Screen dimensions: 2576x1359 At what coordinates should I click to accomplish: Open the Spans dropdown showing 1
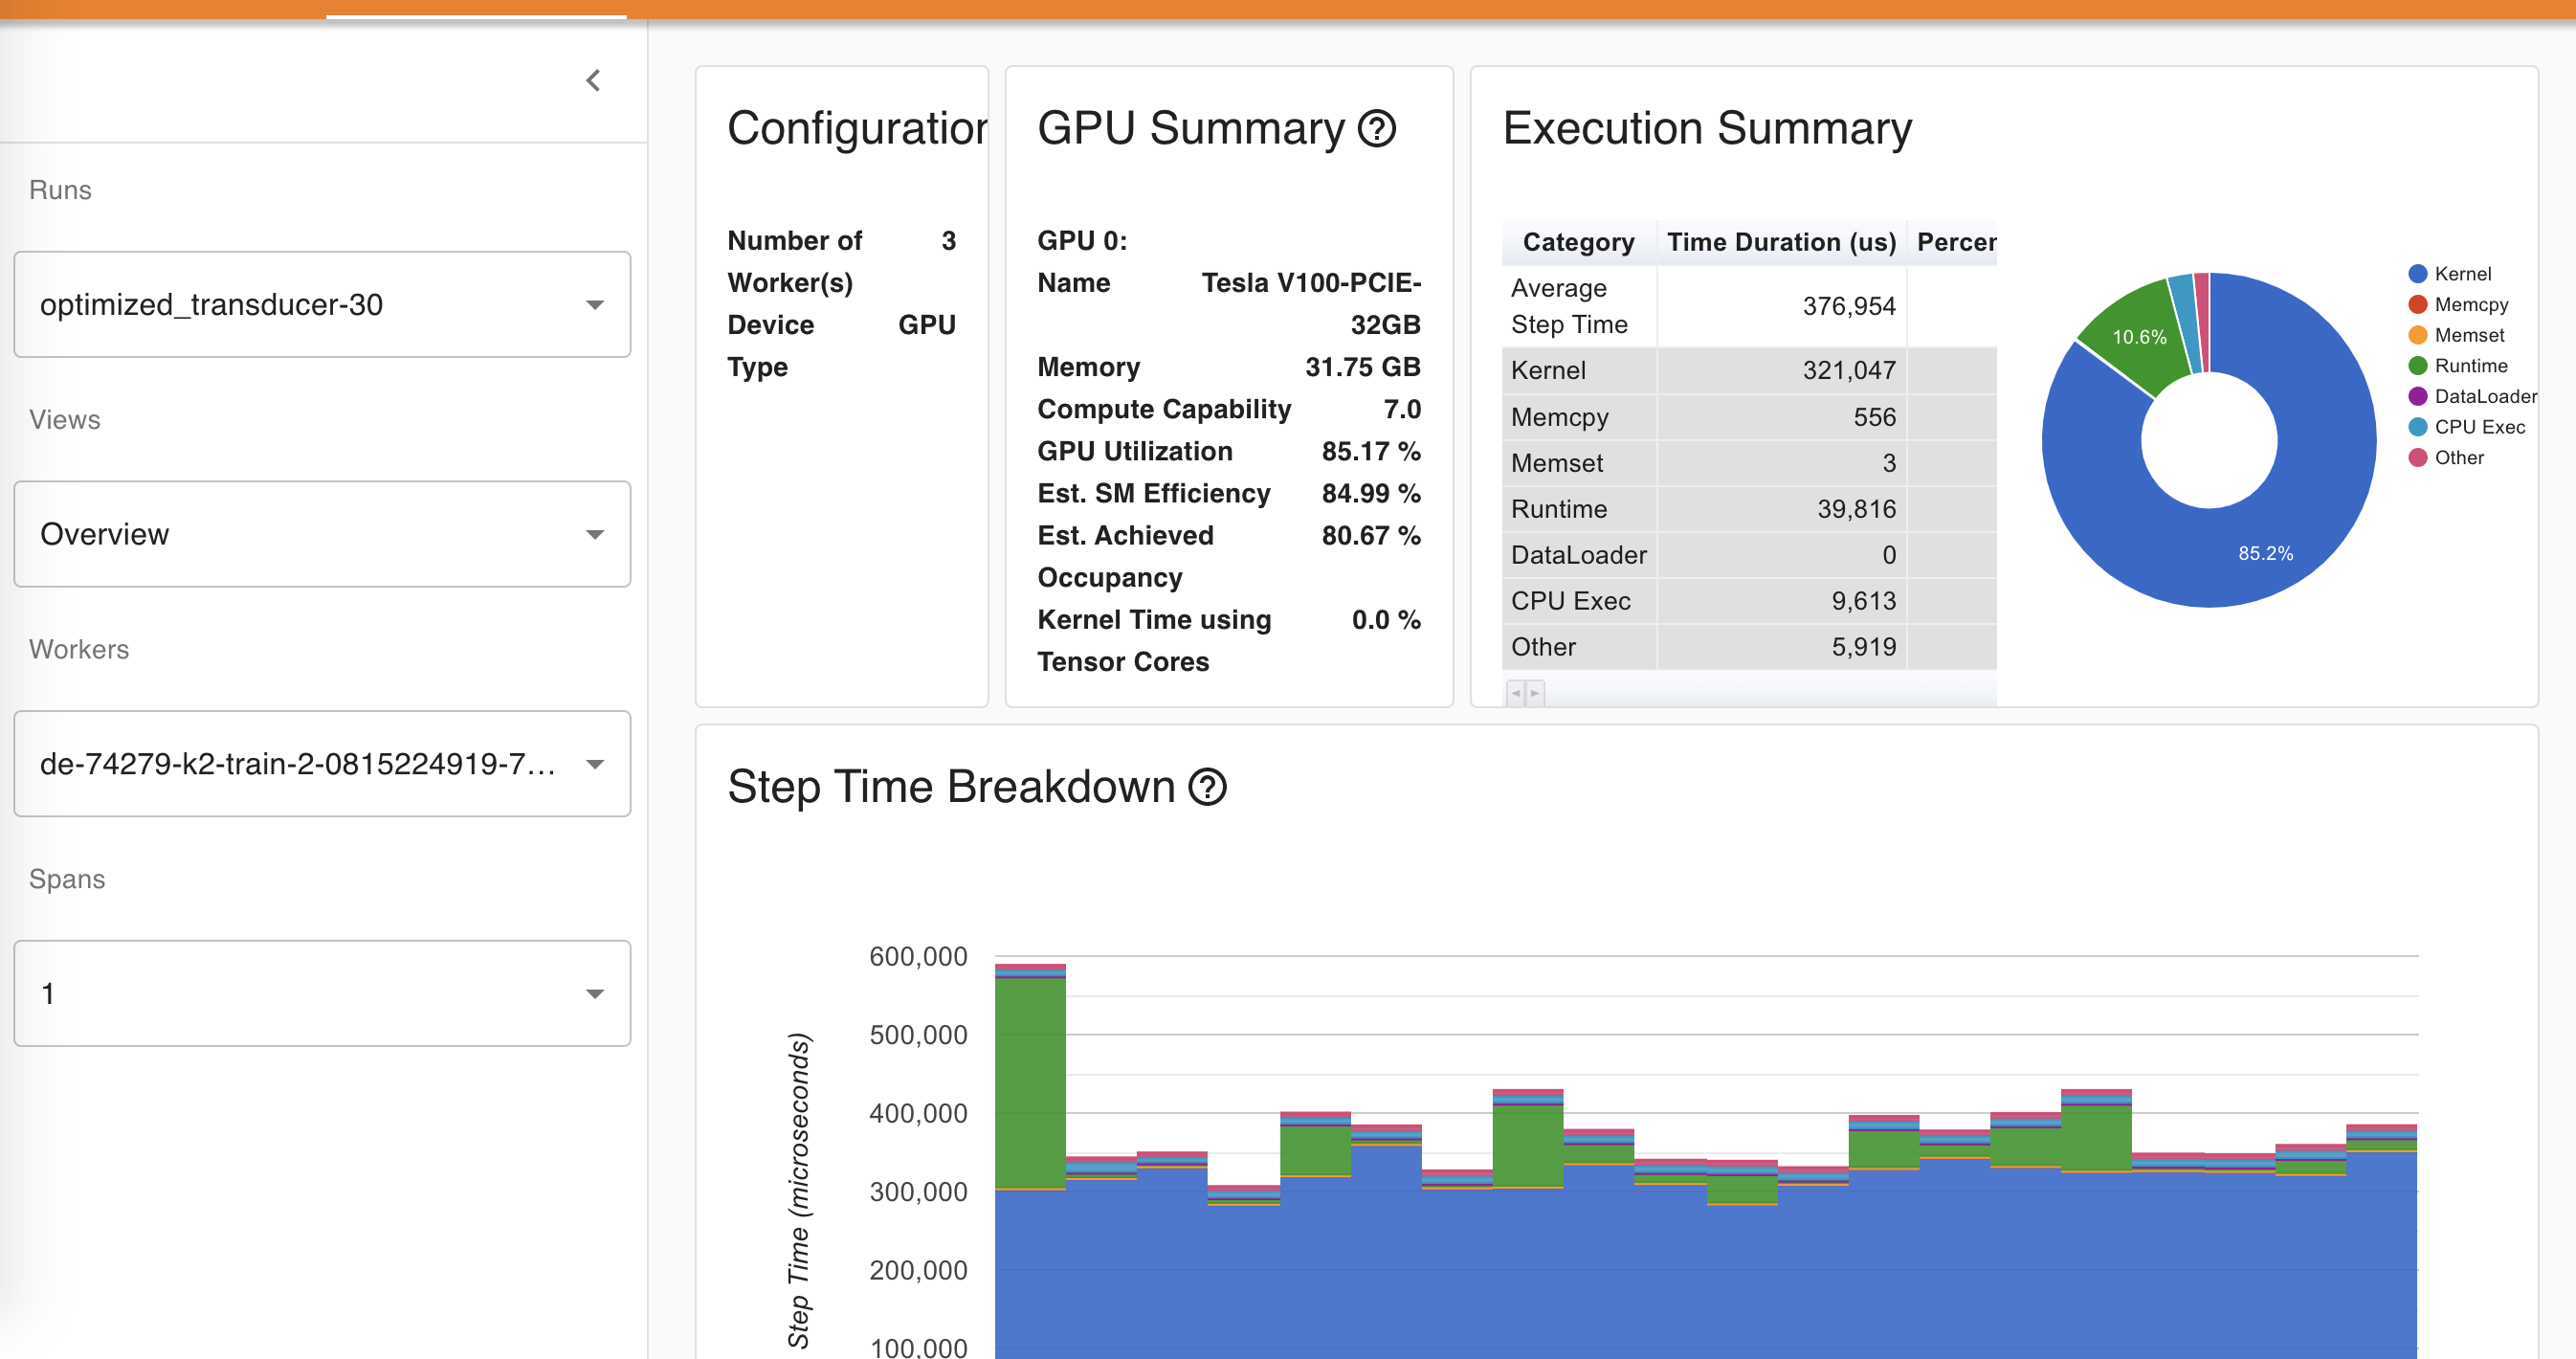pos(322,993)
